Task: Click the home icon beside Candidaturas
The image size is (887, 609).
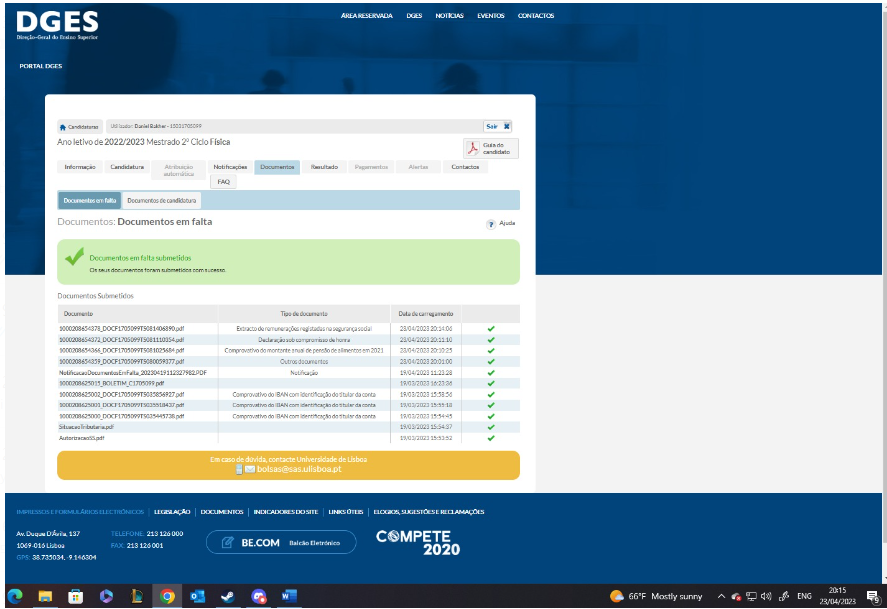Action: (x=63, y=127)
